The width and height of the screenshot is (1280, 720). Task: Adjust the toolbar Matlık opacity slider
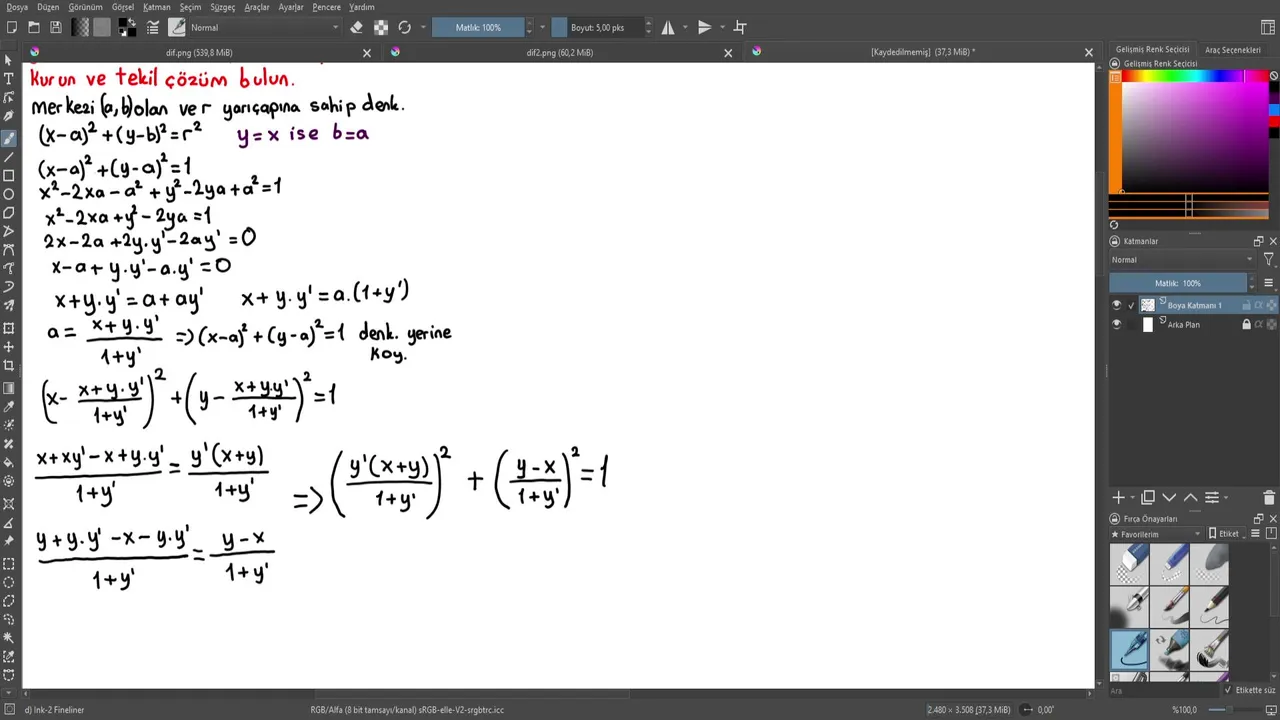click(478, 27)
